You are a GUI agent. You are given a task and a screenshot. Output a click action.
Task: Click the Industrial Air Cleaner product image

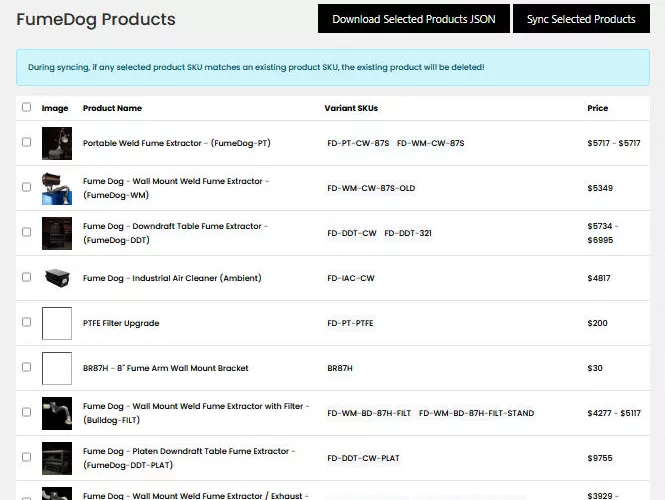pos(57,278)
